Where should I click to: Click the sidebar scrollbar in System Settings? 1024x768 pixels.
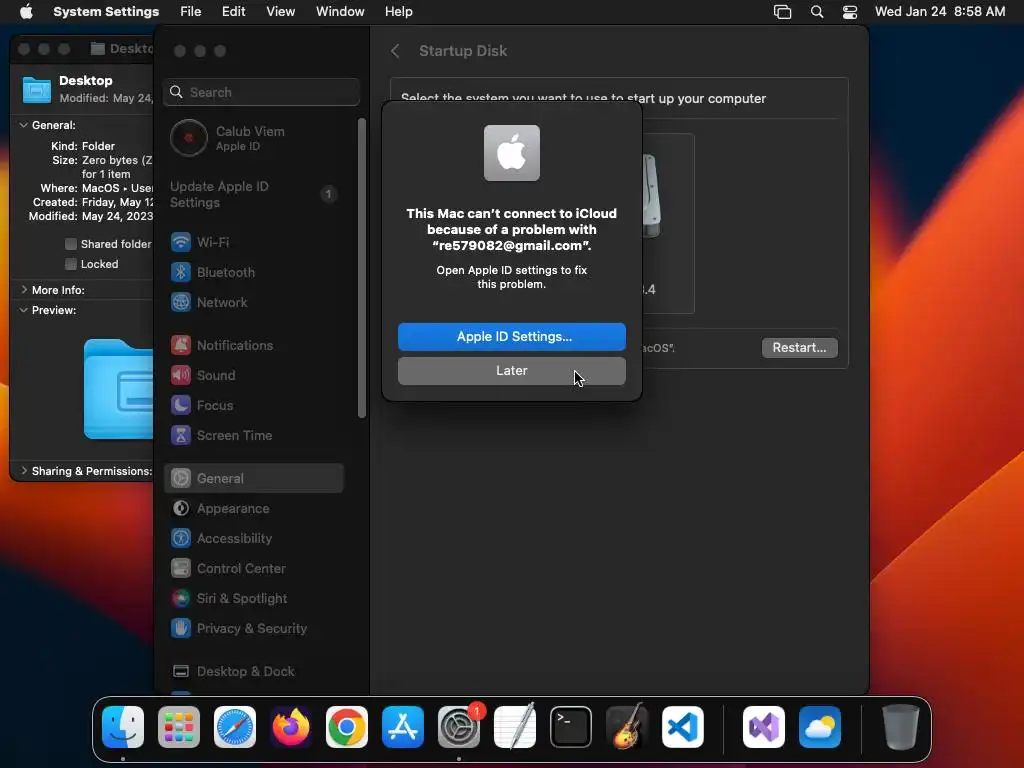click(362, 268)
